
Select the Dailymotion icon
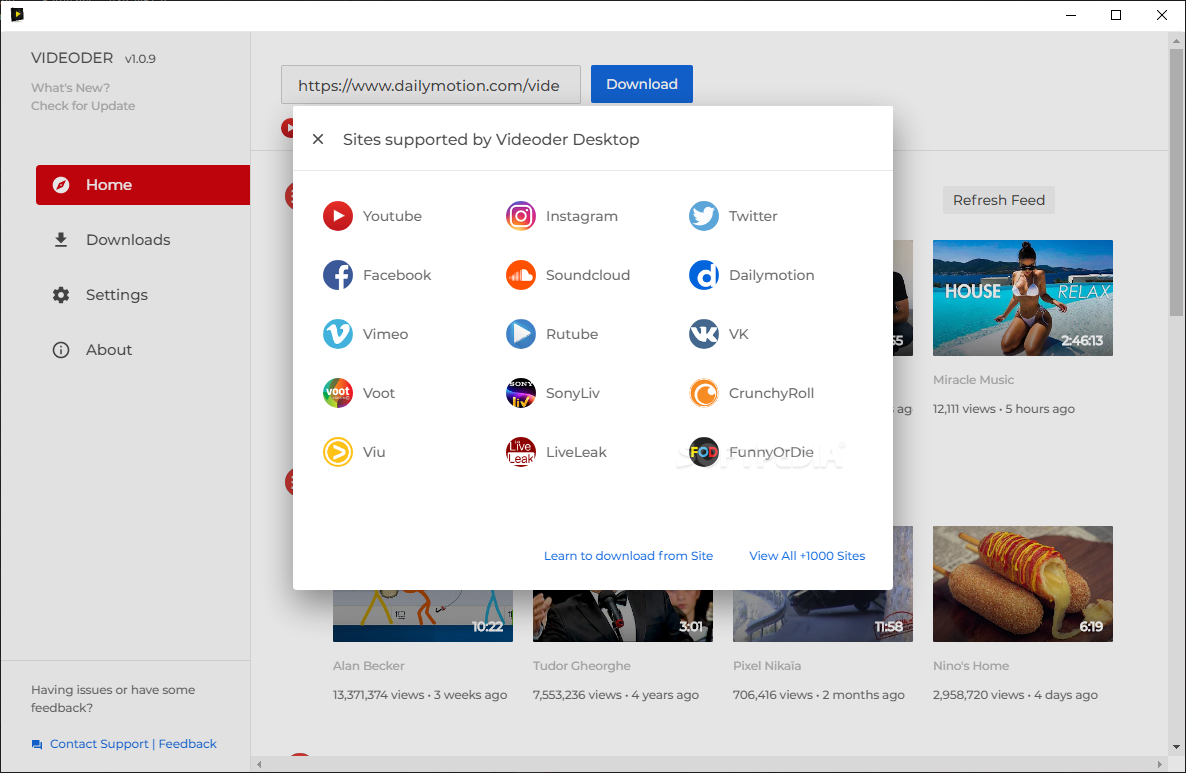pyautogui.click(x=703, y=275)
